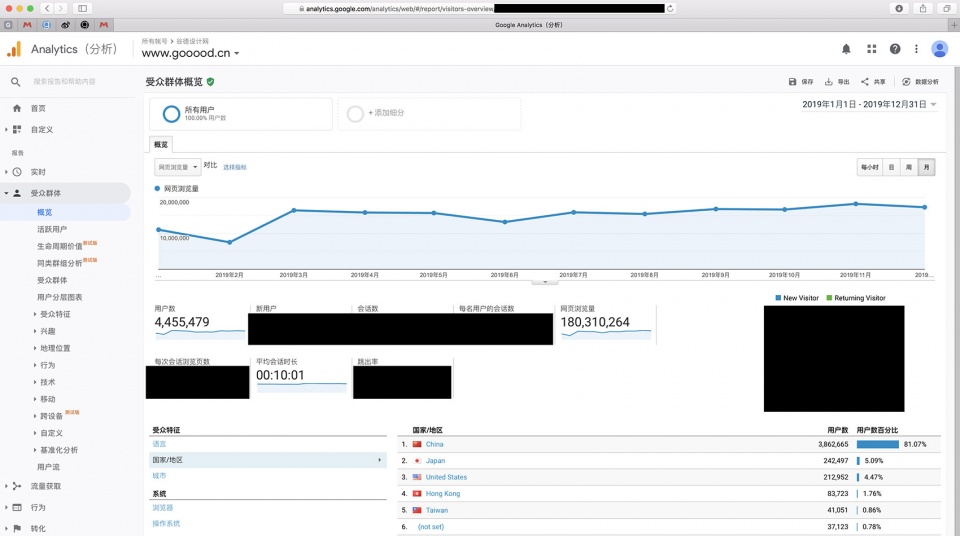The height and width of the screenshot is (536, 960).
Task: Set chart granularity to 月
Action: (926, 167)
